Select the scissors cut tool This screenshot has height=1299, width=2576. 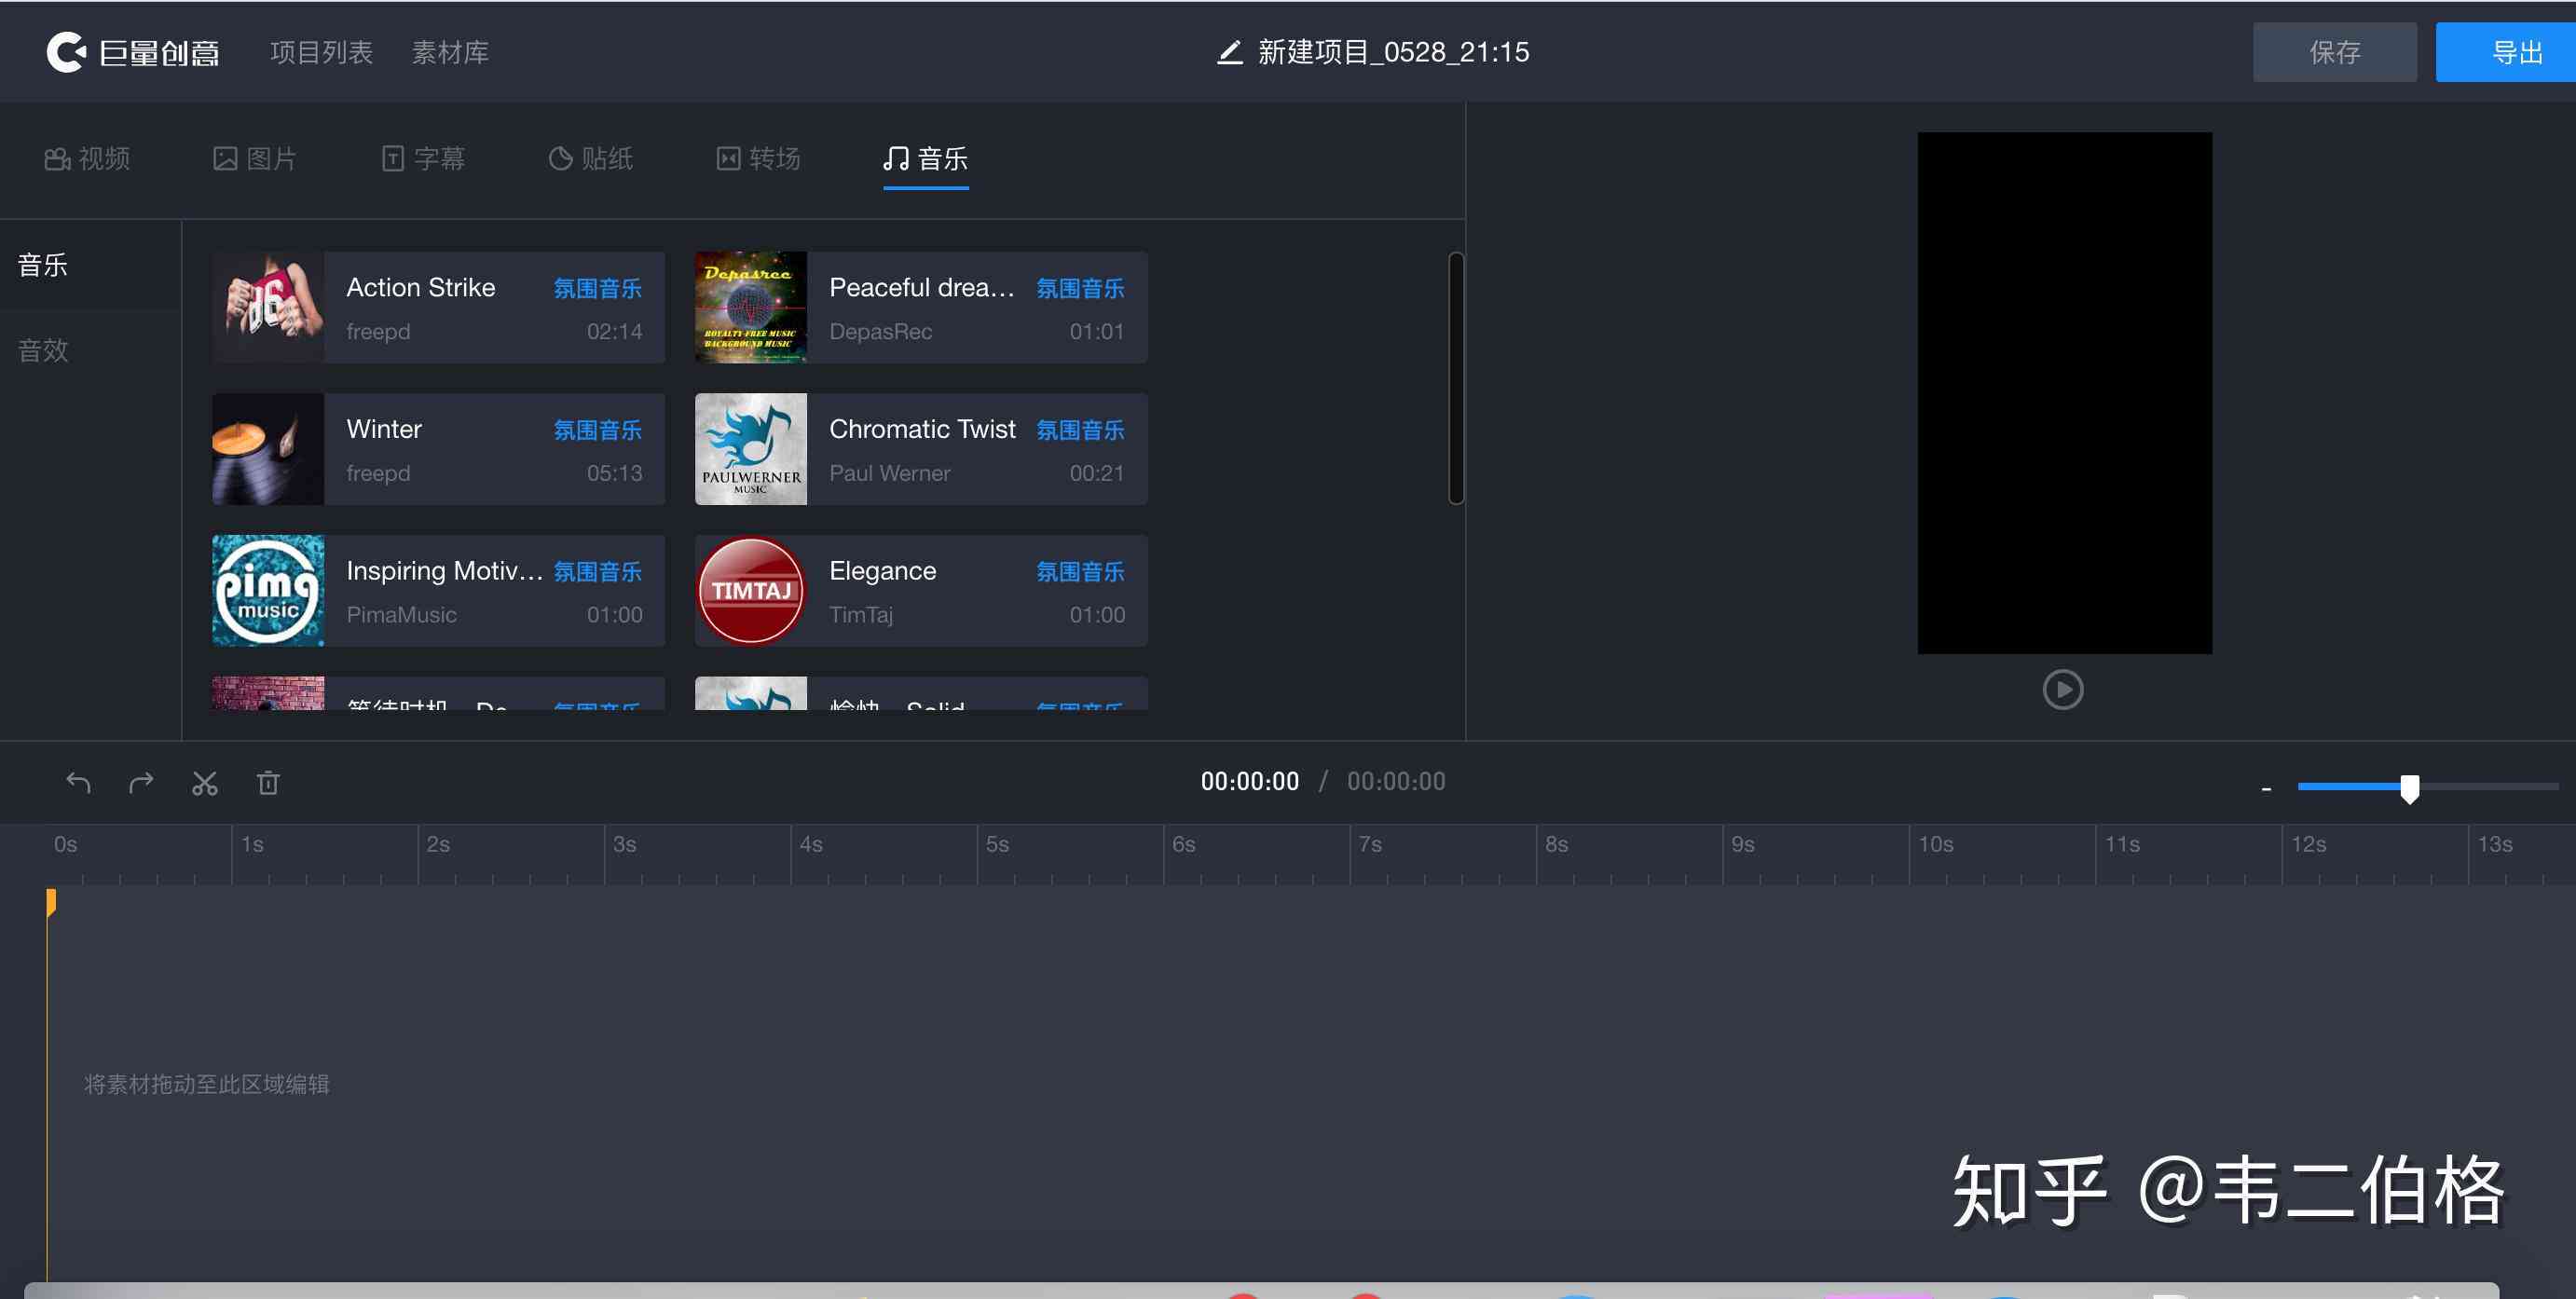[205, 783]
